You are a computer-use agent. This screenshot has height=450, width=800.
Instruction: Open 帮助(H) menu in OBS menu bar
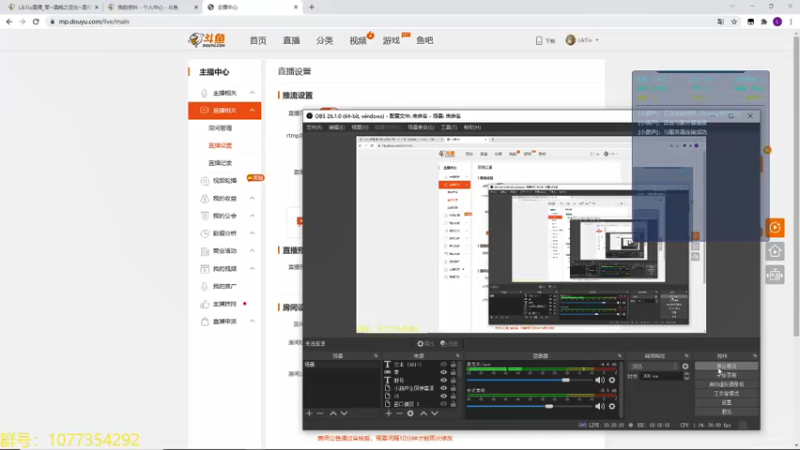472,127
